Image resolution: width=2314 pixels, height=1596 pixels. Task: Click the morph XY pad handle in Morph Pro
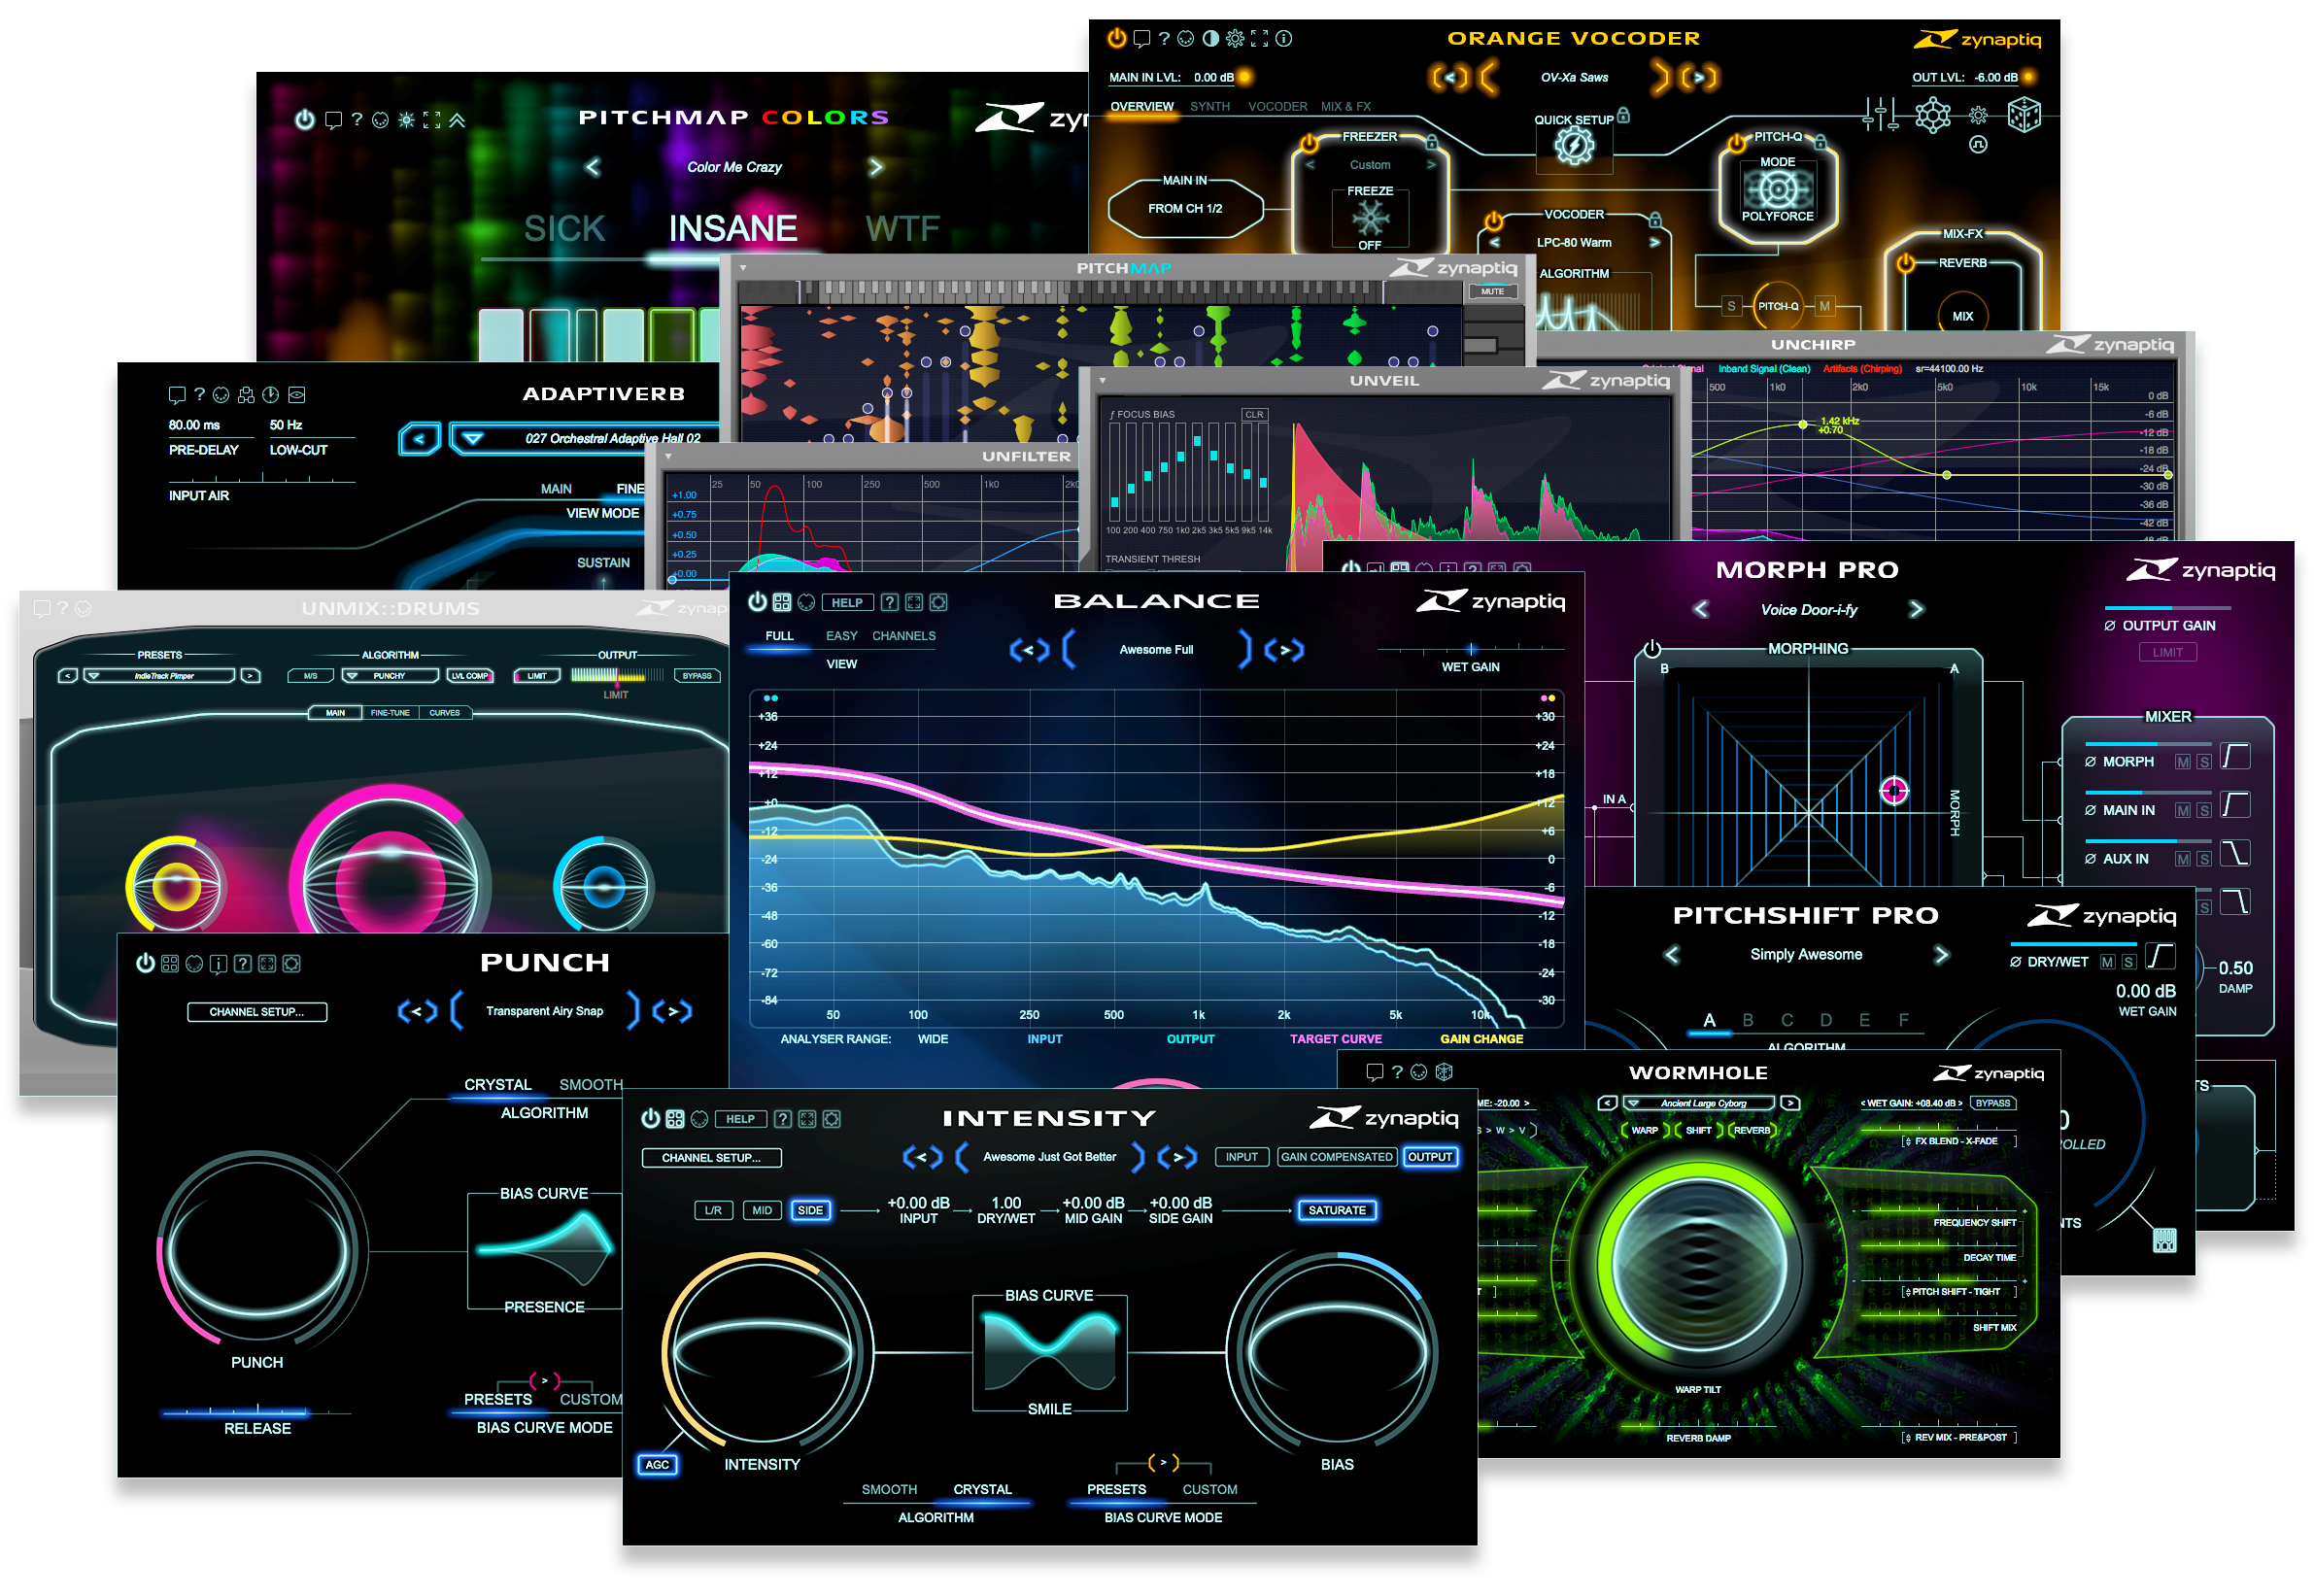(1893, 790)
